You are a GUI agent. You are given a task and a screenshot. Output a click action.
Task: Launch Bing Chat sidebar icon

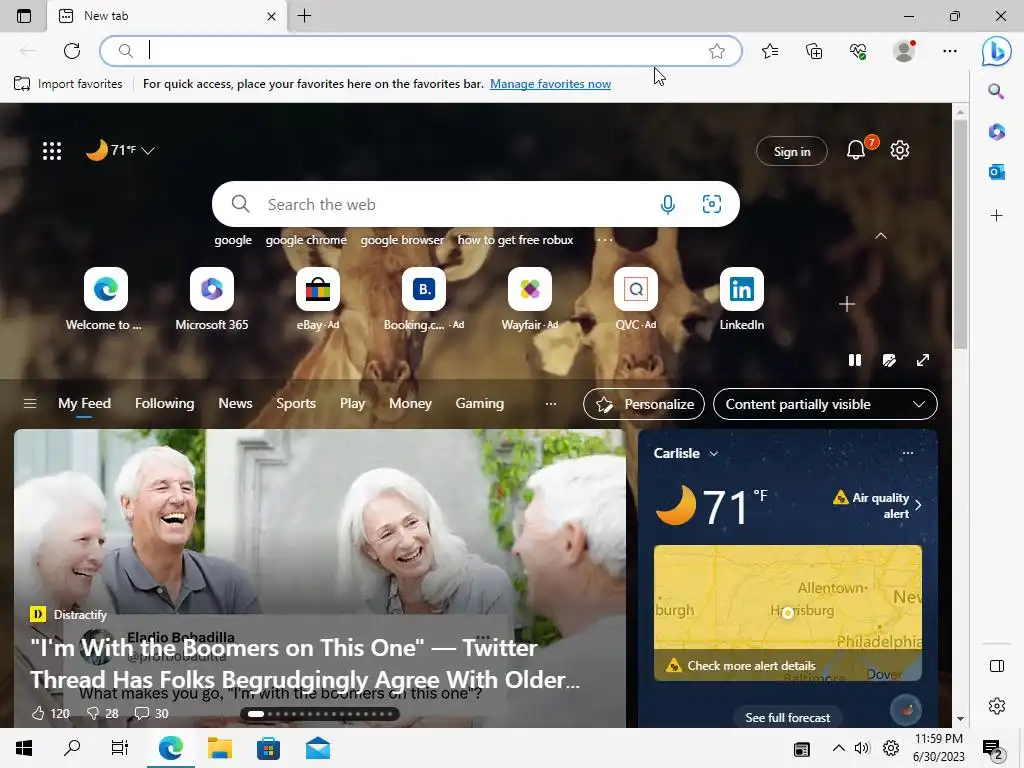[997, 51]
